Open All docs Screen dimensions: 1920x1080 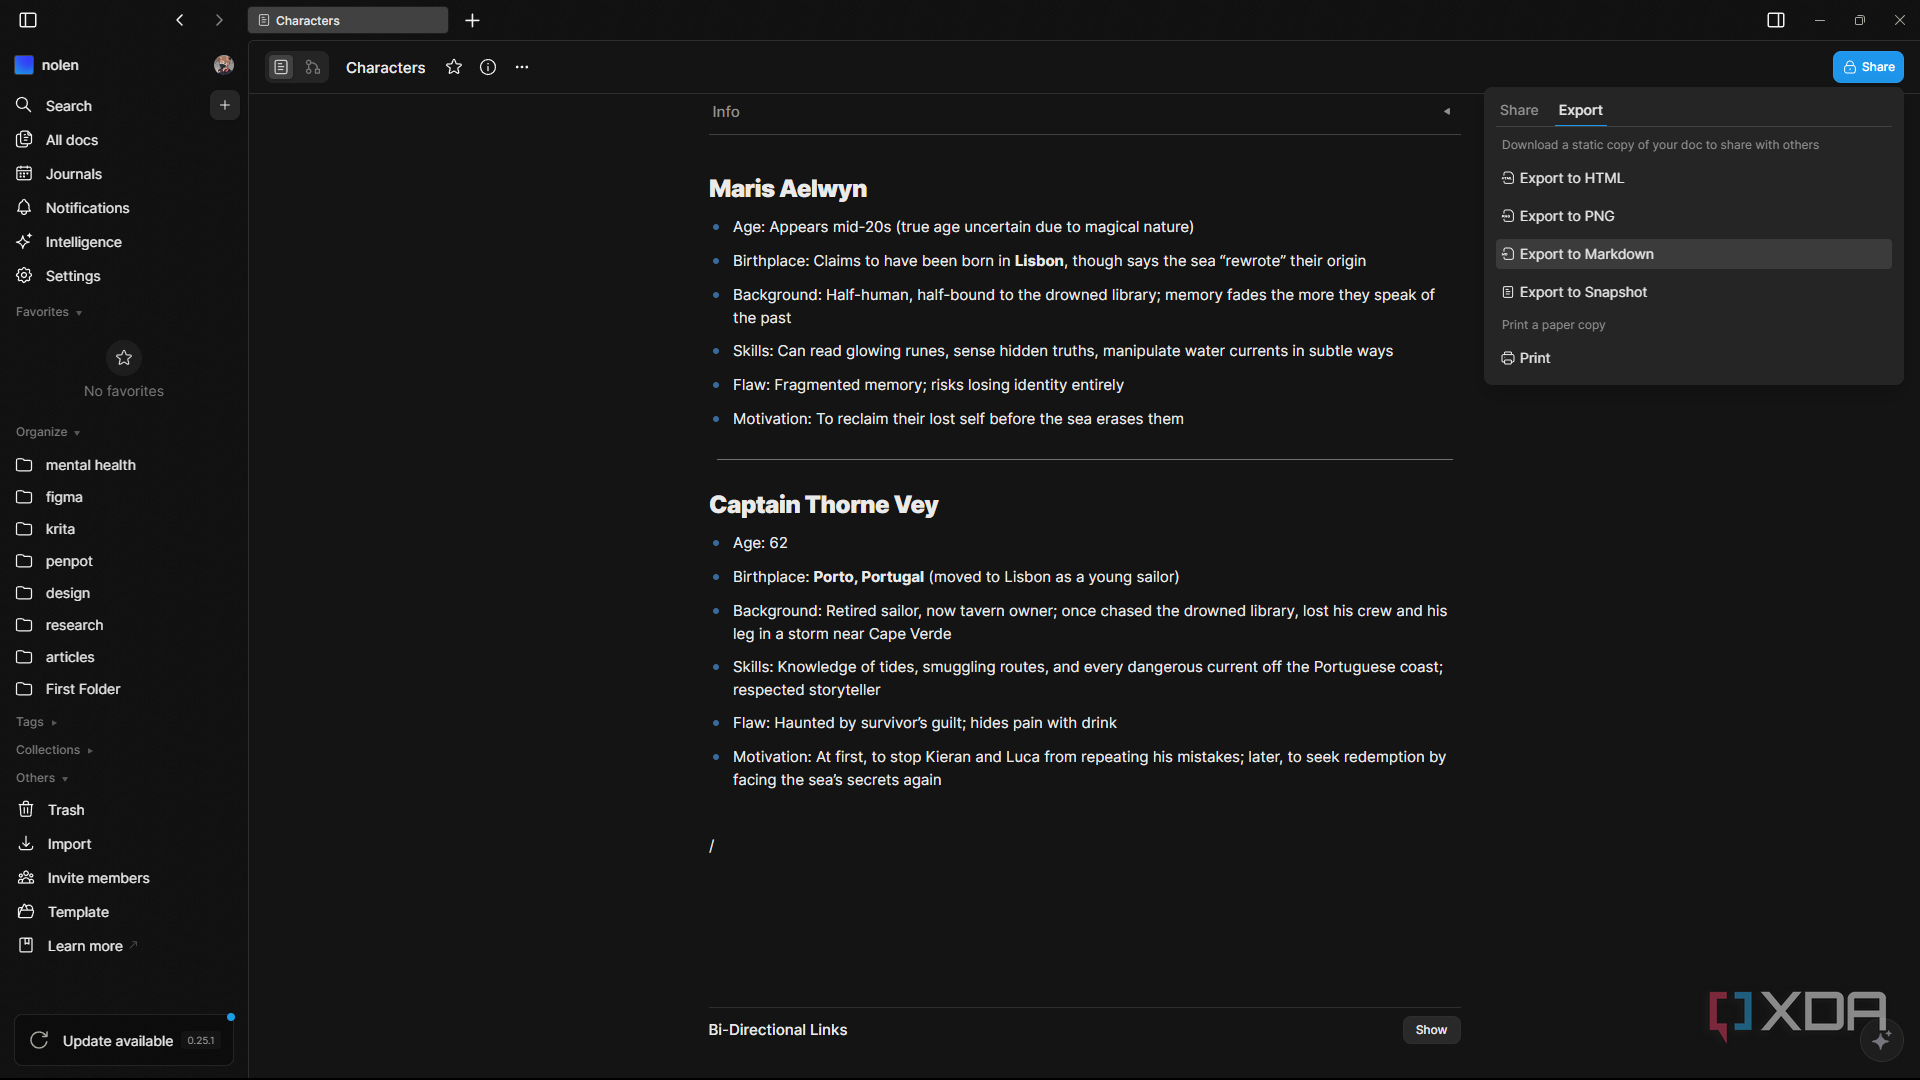coord(124,140)
